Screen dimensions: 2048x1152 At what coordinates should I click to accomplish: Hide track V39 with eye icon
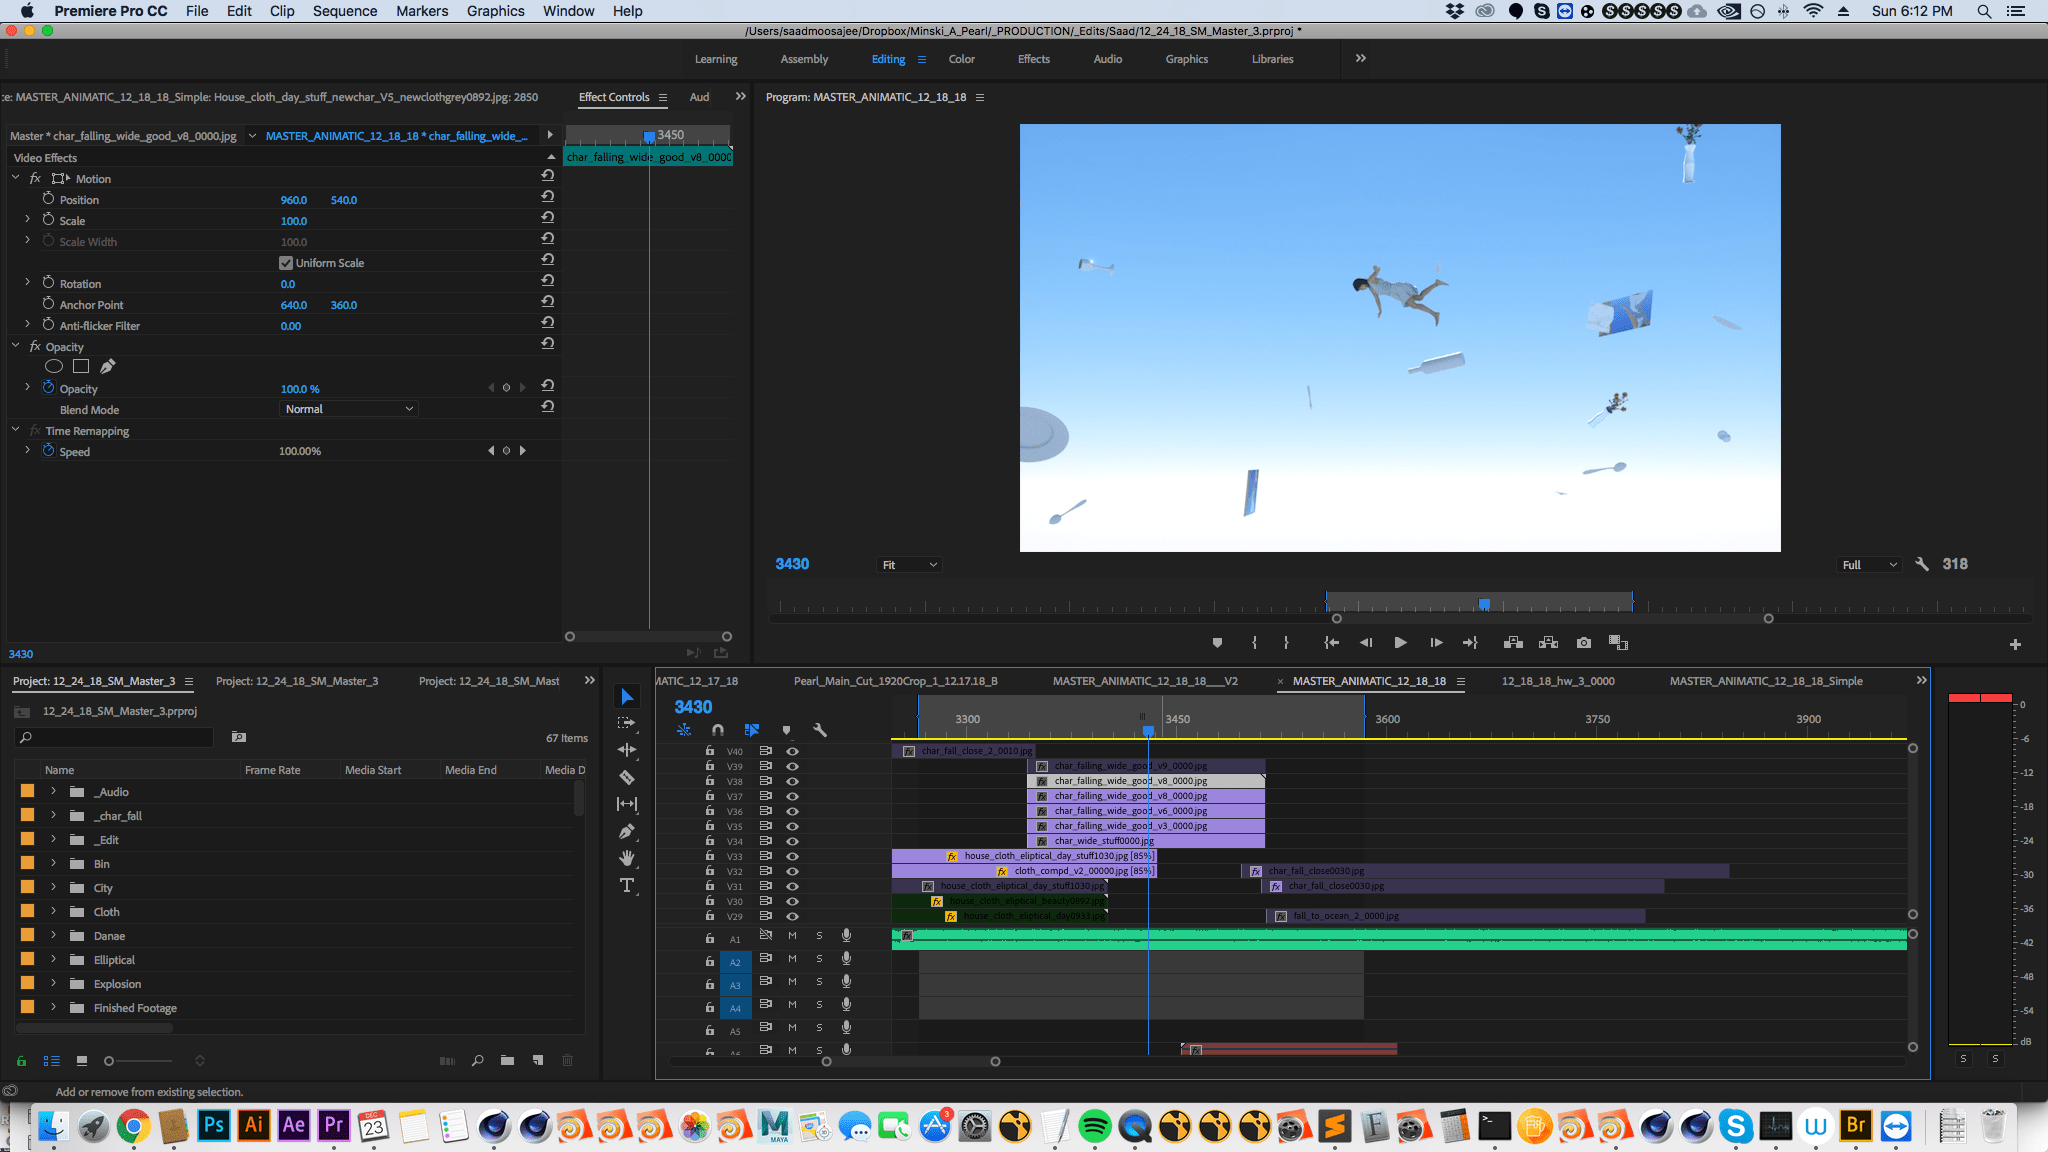click(x=792, y=766)
